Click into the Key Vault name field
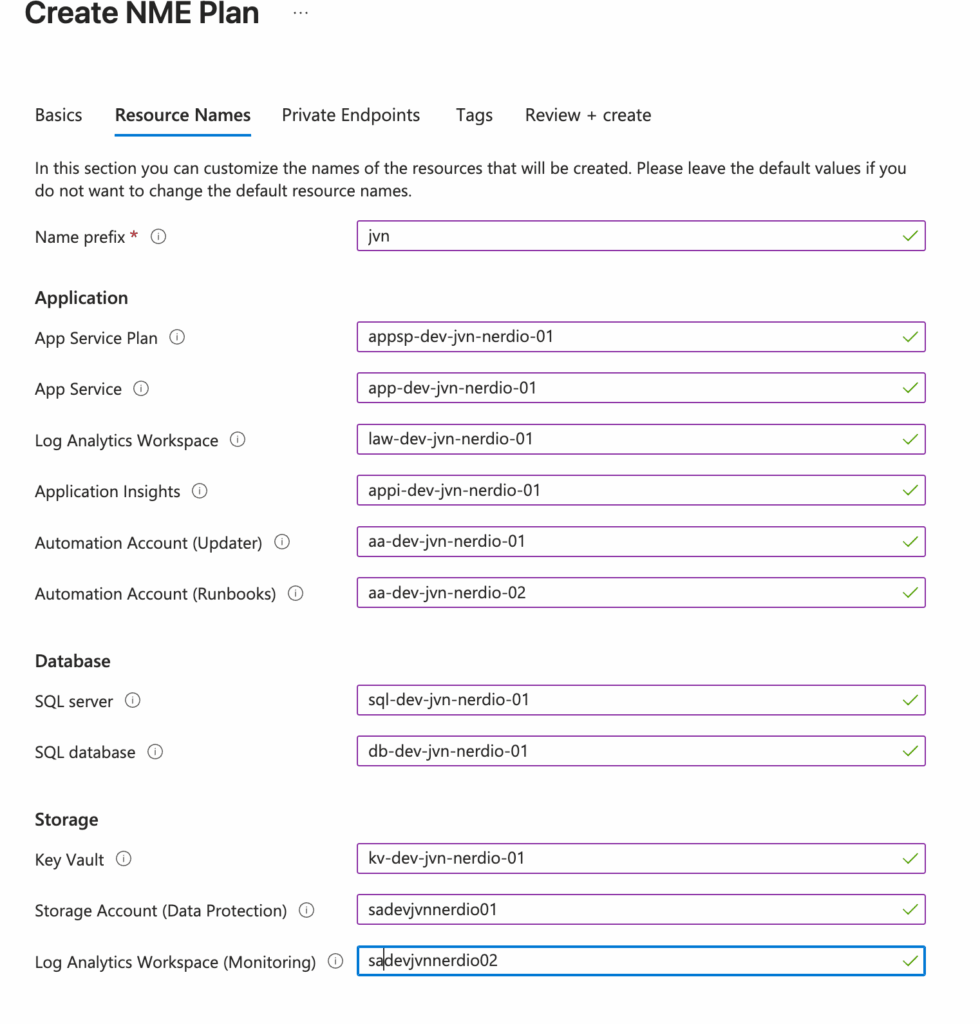 (640, 858)
